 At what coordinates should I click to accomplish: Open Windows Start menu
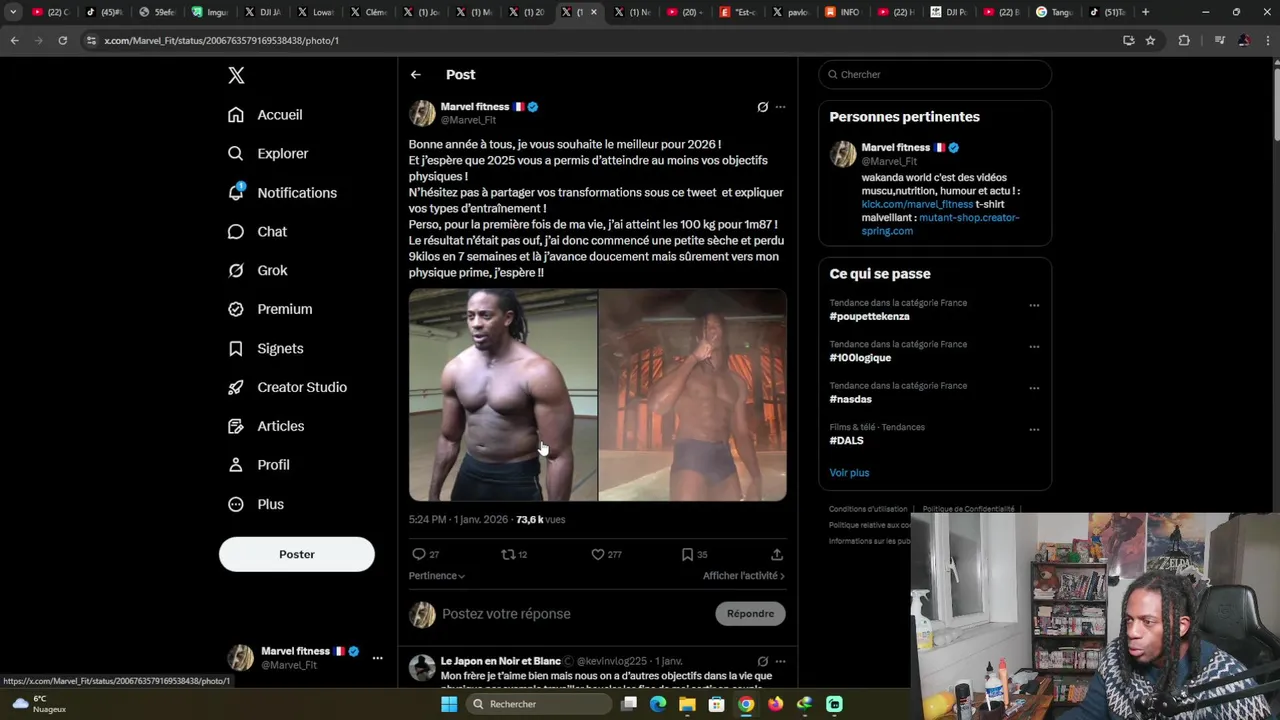click(449, 704)
